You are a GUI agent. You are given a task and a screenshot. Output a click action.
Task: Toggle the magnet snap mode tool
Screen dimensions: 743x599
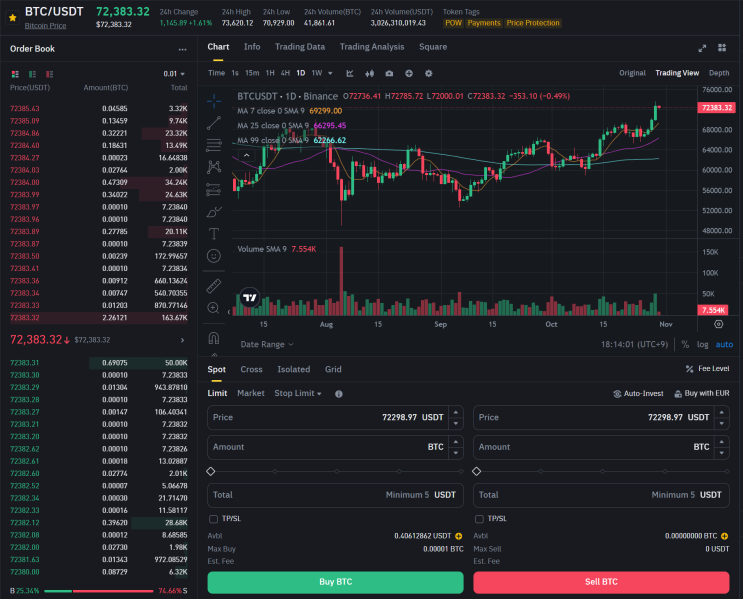[214, 338]
